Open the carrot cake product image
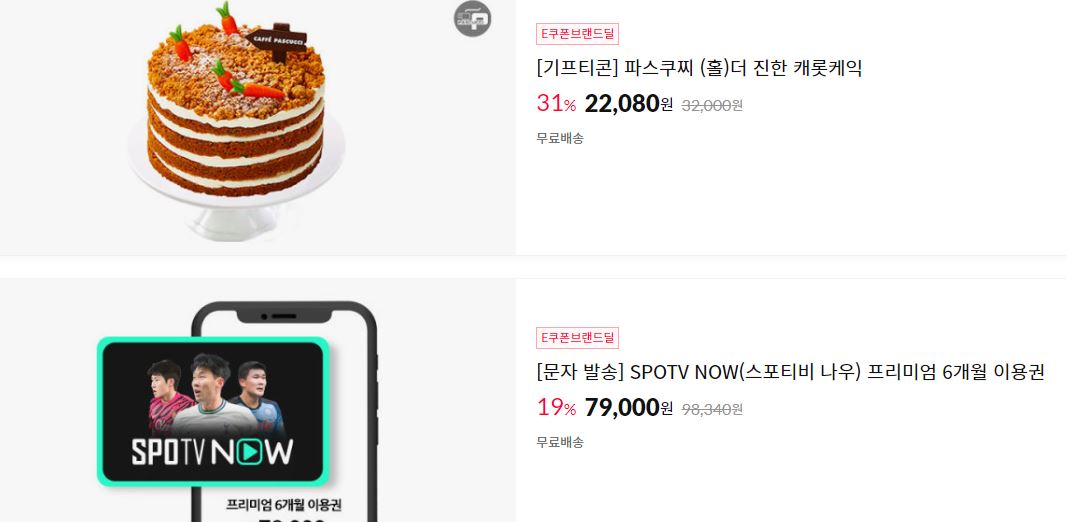Viewport: 1066px width, 522px height. pos(258,127)
